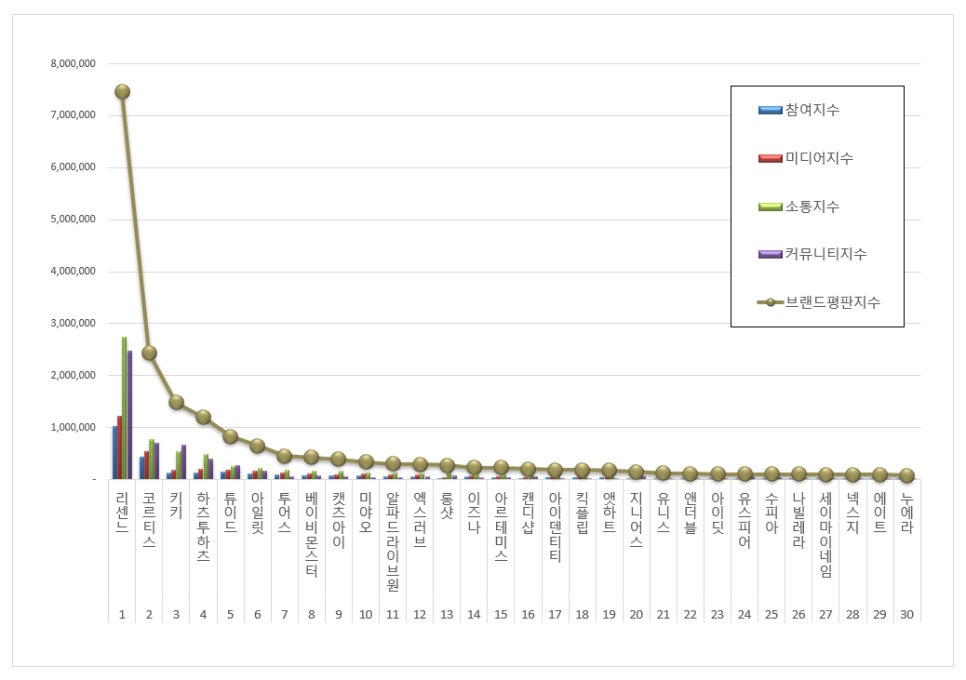
Task: Click the rank number 30 label
Action: click(x=907, y=615)
